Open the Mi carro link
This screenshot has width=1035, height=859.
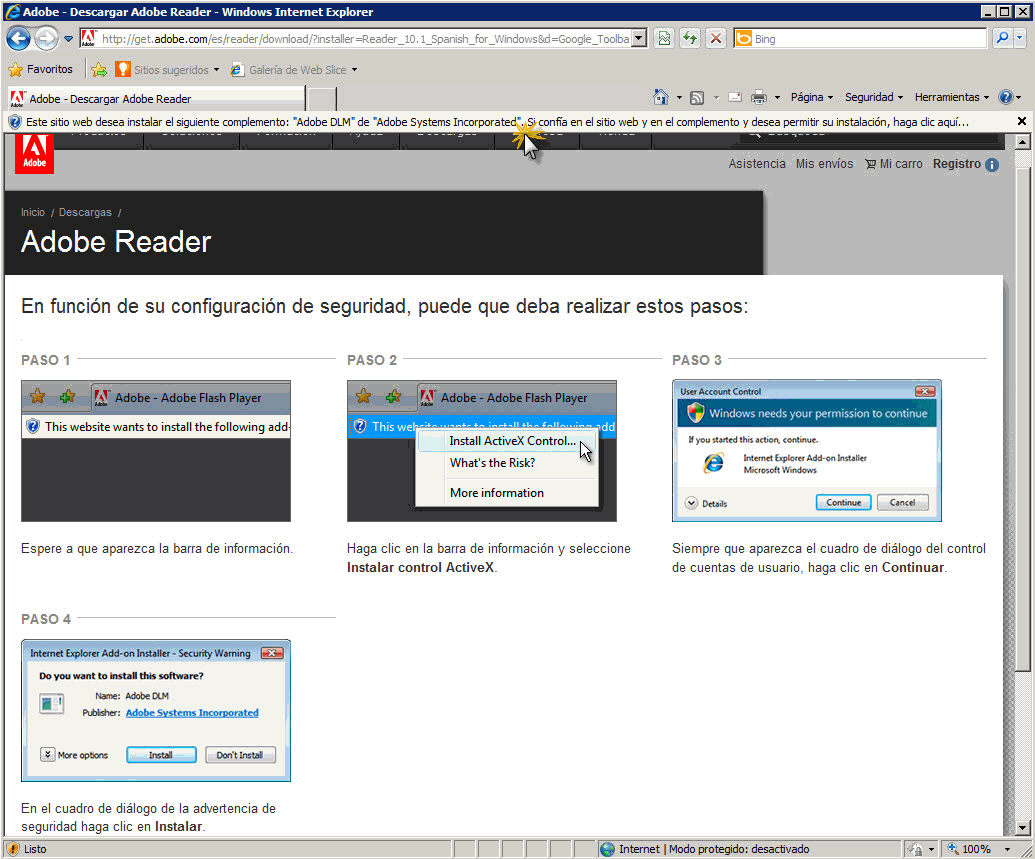[901, 164]
